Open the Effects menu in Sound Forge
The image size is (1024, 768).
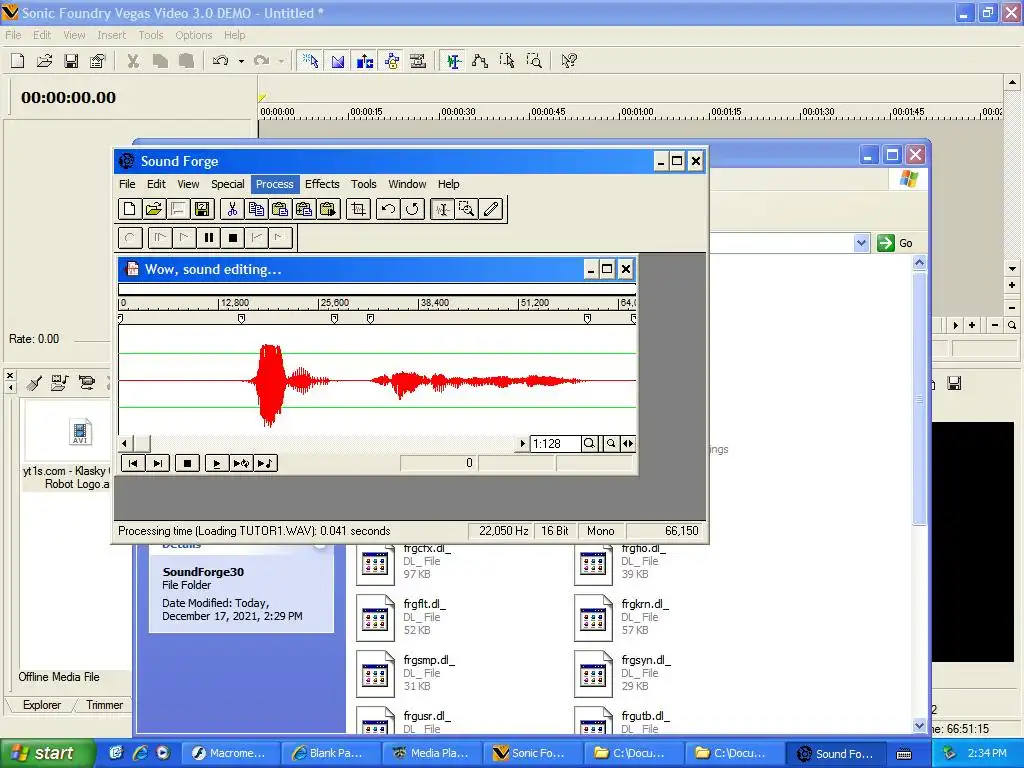[322, 184]
